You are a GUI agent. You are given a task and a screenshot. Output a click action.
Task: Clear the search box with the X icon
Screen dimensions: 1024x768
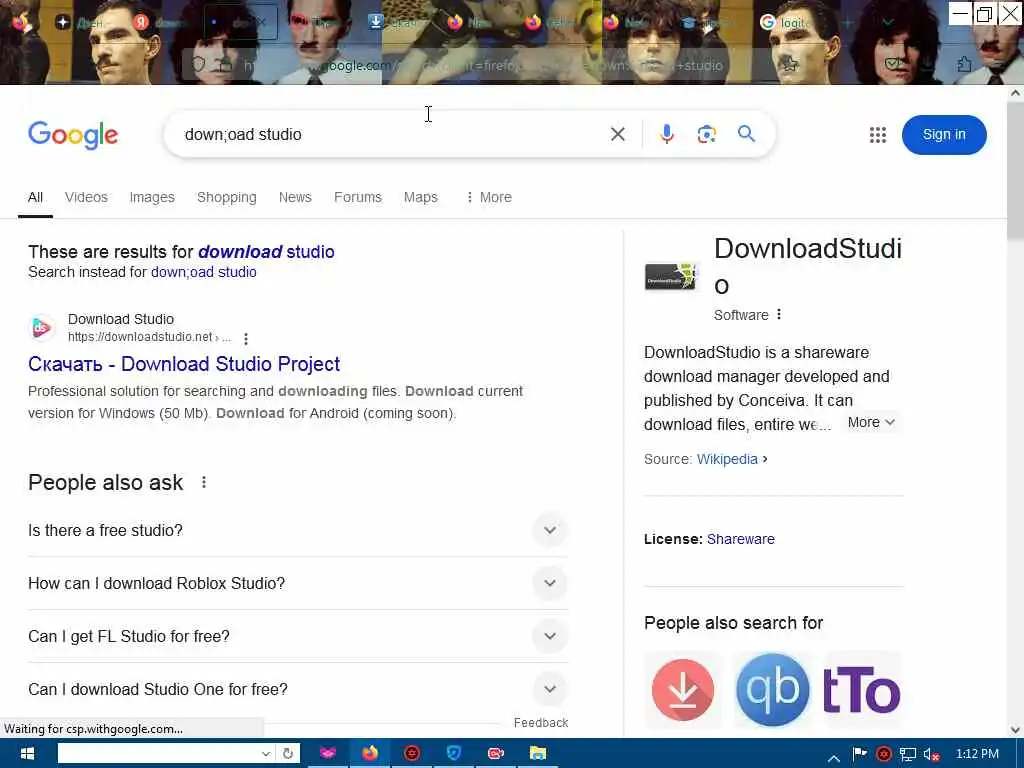click(617, 135)
